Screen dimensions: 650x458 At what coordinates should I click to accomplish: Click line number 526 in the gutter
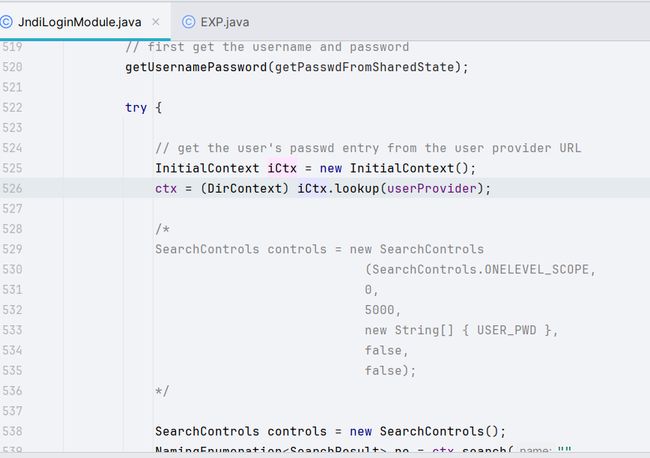coord(12,188)
